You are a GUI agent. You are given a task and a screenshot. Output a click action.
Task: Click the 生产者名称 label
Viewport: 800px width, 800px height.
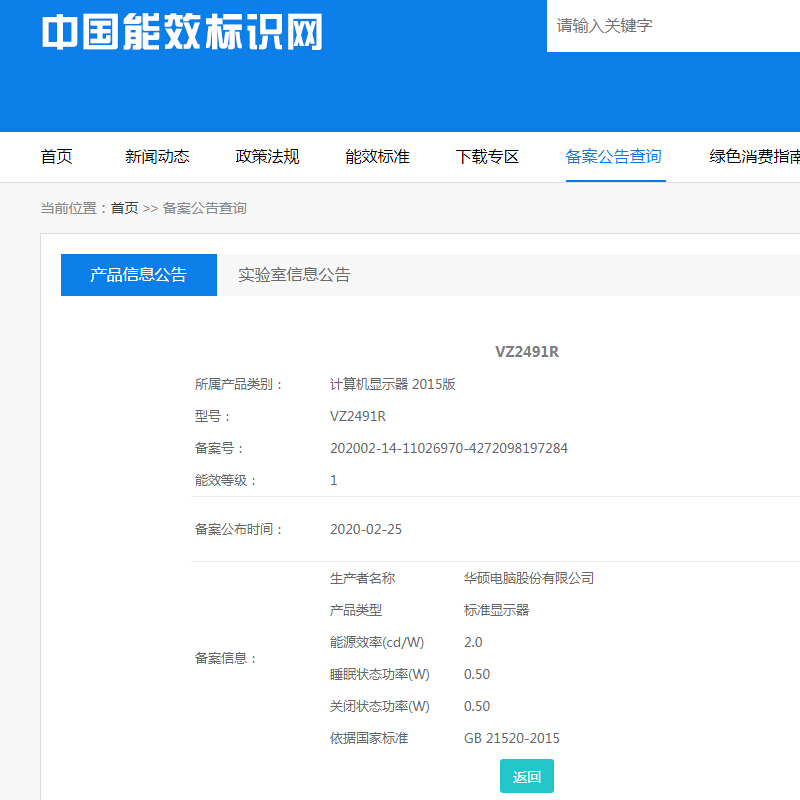click(362, 579)
